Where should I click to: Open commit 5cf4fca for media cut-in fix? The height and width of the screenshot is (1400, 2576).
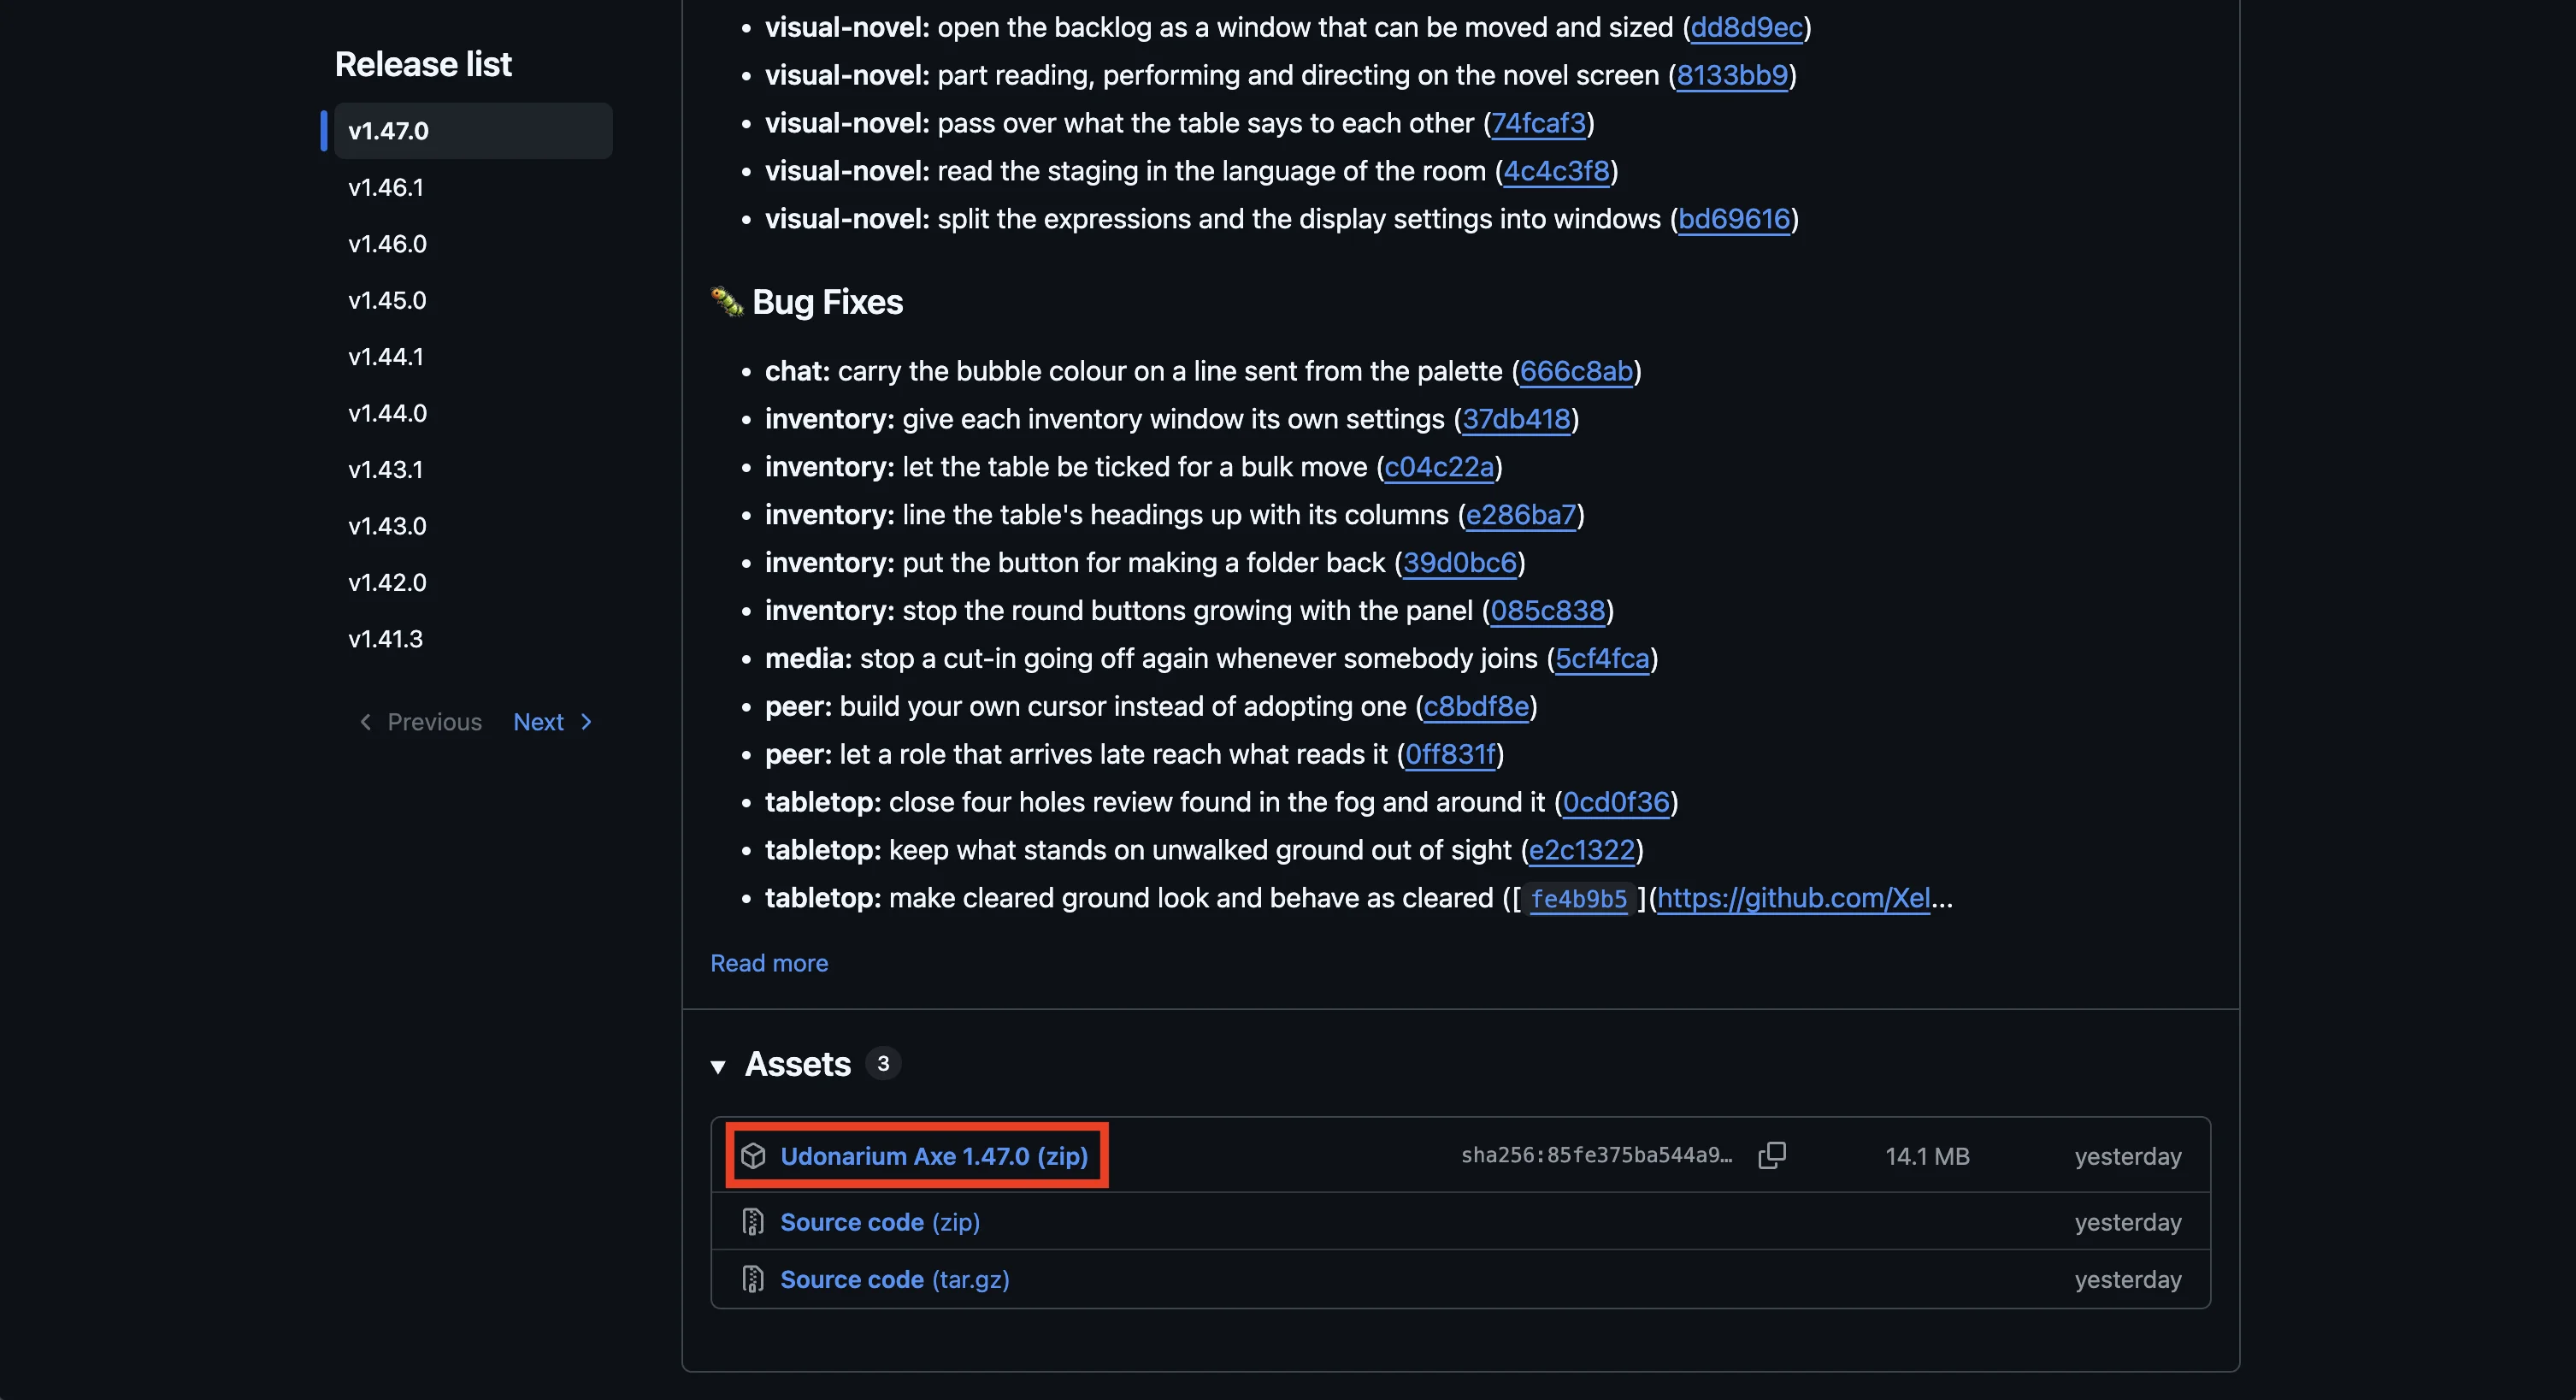(1602, 658)
